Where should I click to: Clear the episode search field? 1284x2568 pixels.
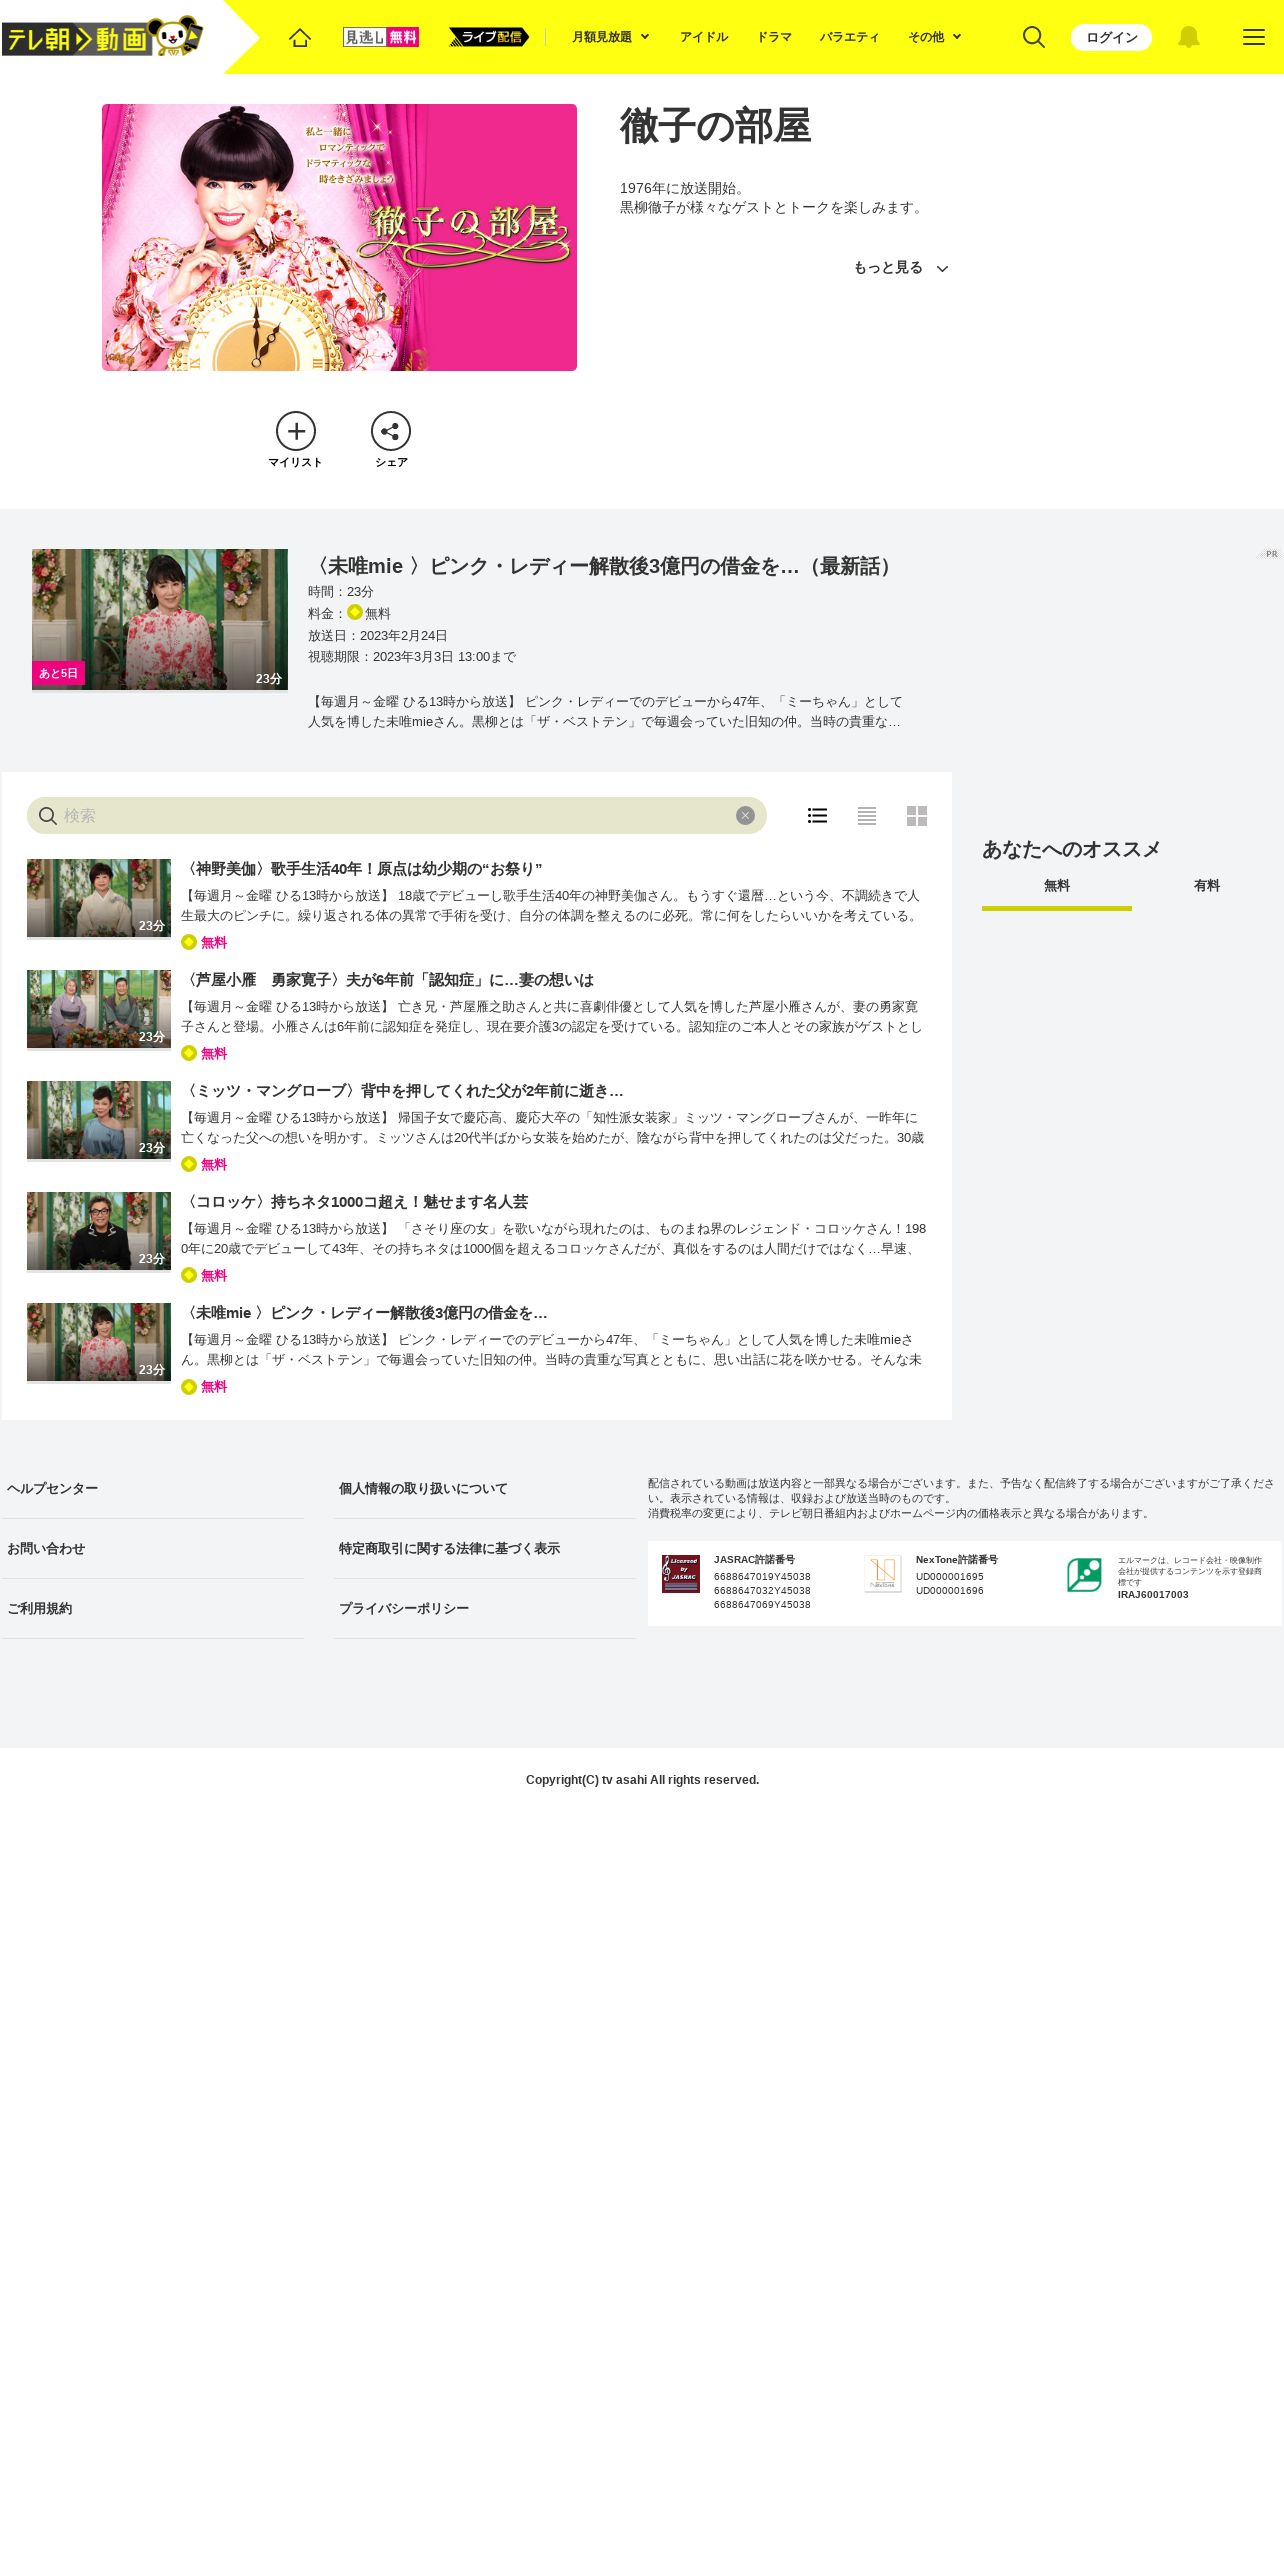[x=745, y=815]
